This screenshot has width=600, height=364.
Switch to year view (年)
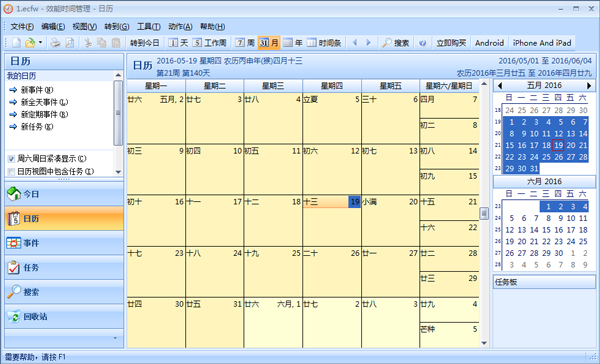click(x=293, y=43)
